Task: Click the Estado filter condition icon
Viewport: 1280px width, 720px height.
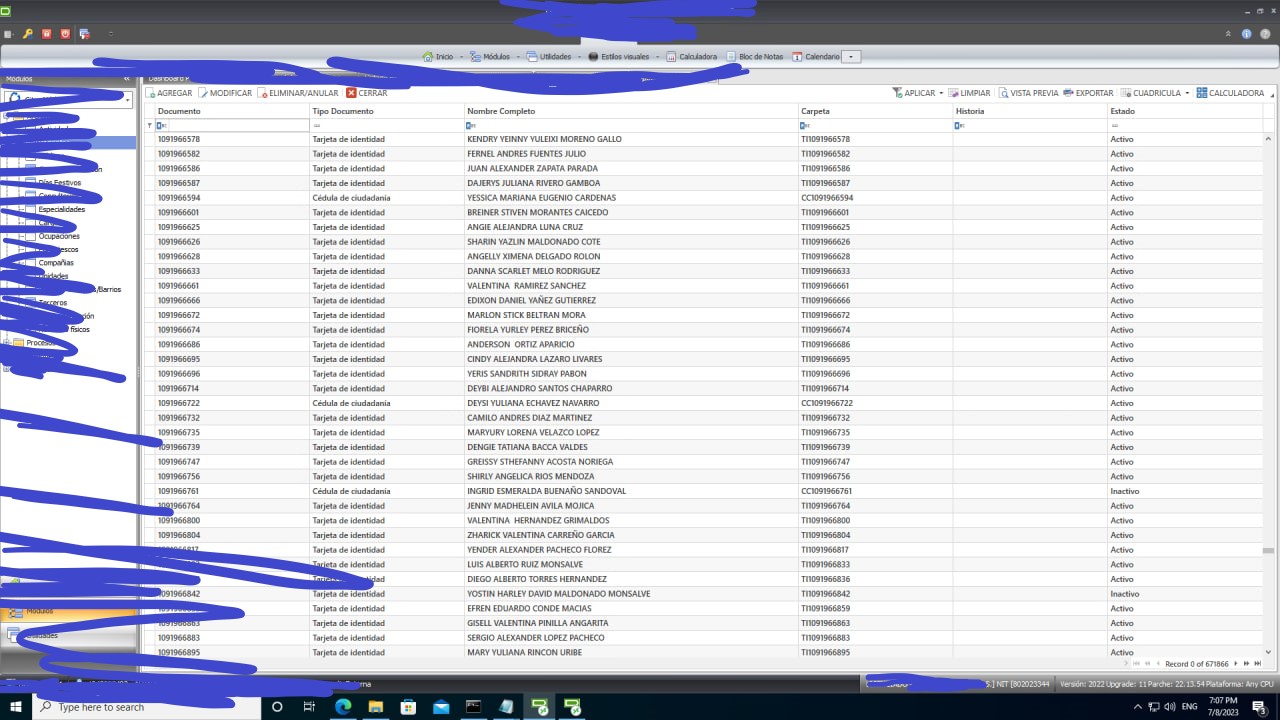Action: [x=1115, y=126]
